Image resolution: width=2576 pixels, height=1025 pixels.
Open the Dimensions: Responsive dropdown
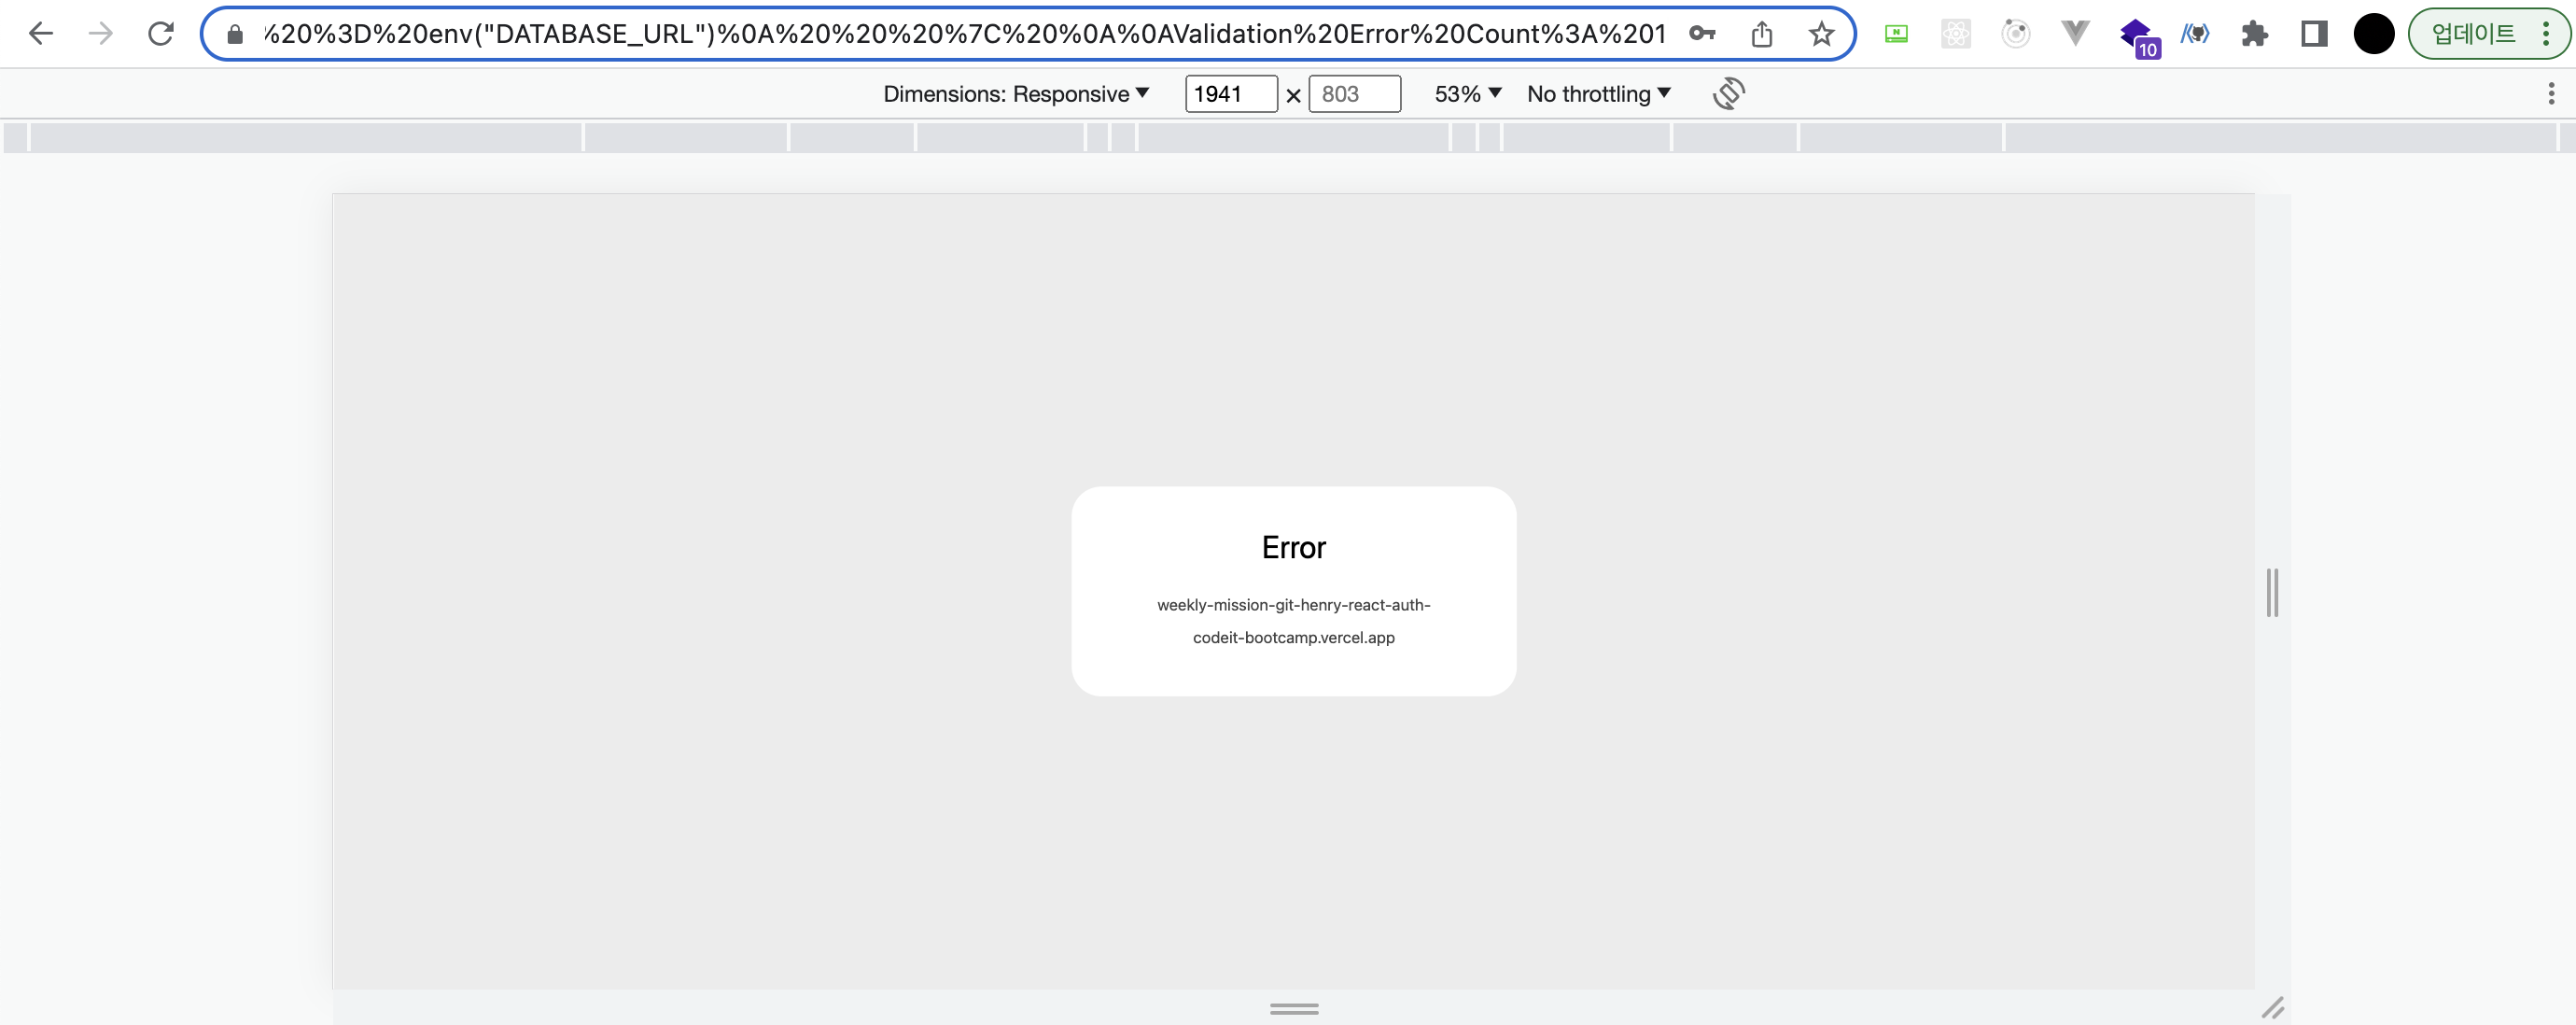click(x=1015, y=94)
